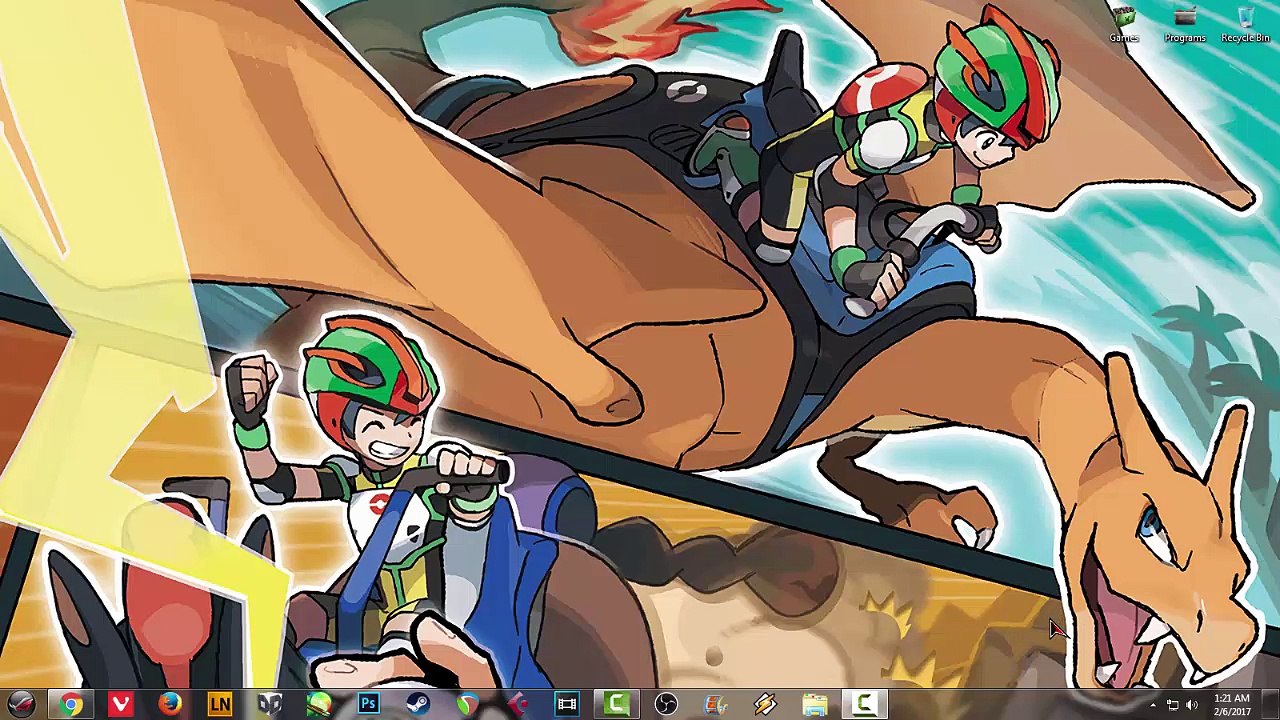Open Windows File Explorer from taskbar
1280x720 pixels.
815,705
